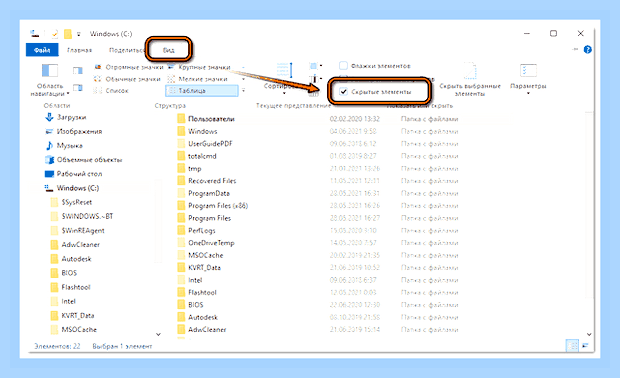
Task: Open Объемные объекты in the navigation pane
Action: (89, 160)
